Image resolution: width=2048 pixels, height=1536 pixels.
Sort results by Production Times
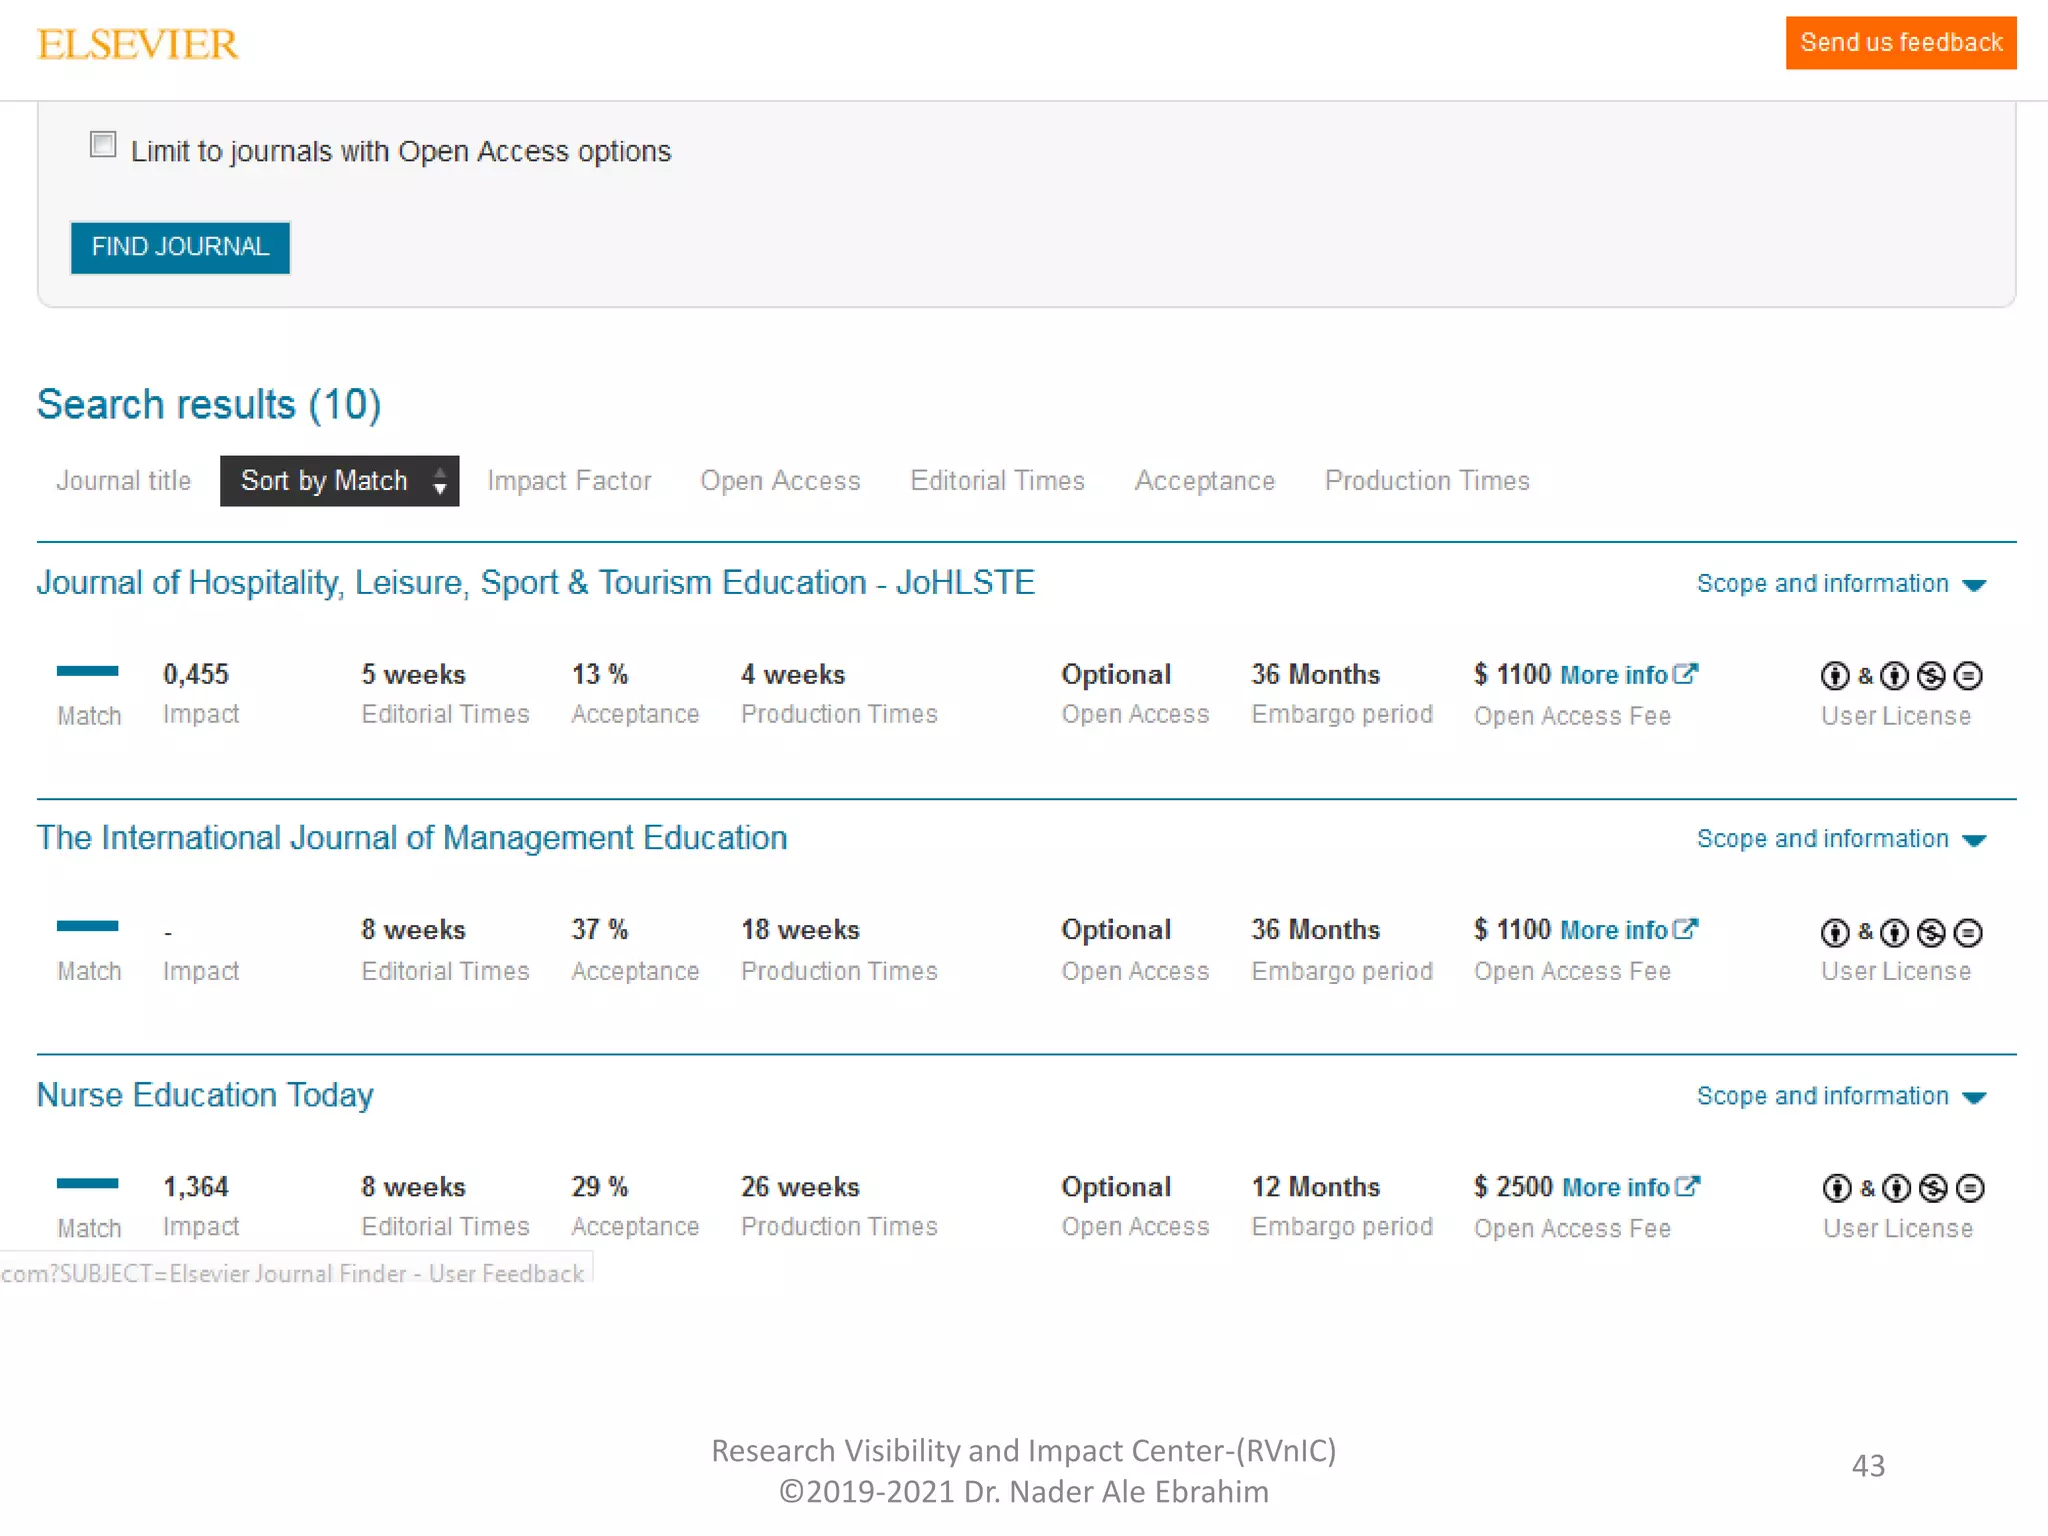pyautogui.click(x=1427, y=481)
